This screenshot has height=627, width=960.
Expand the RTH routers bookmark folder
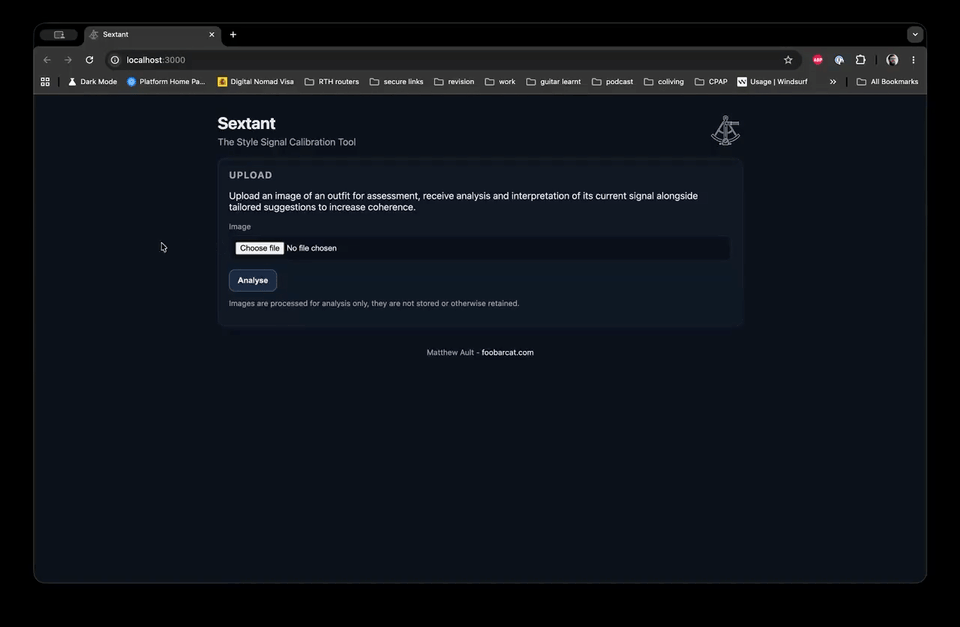[332, 81]
